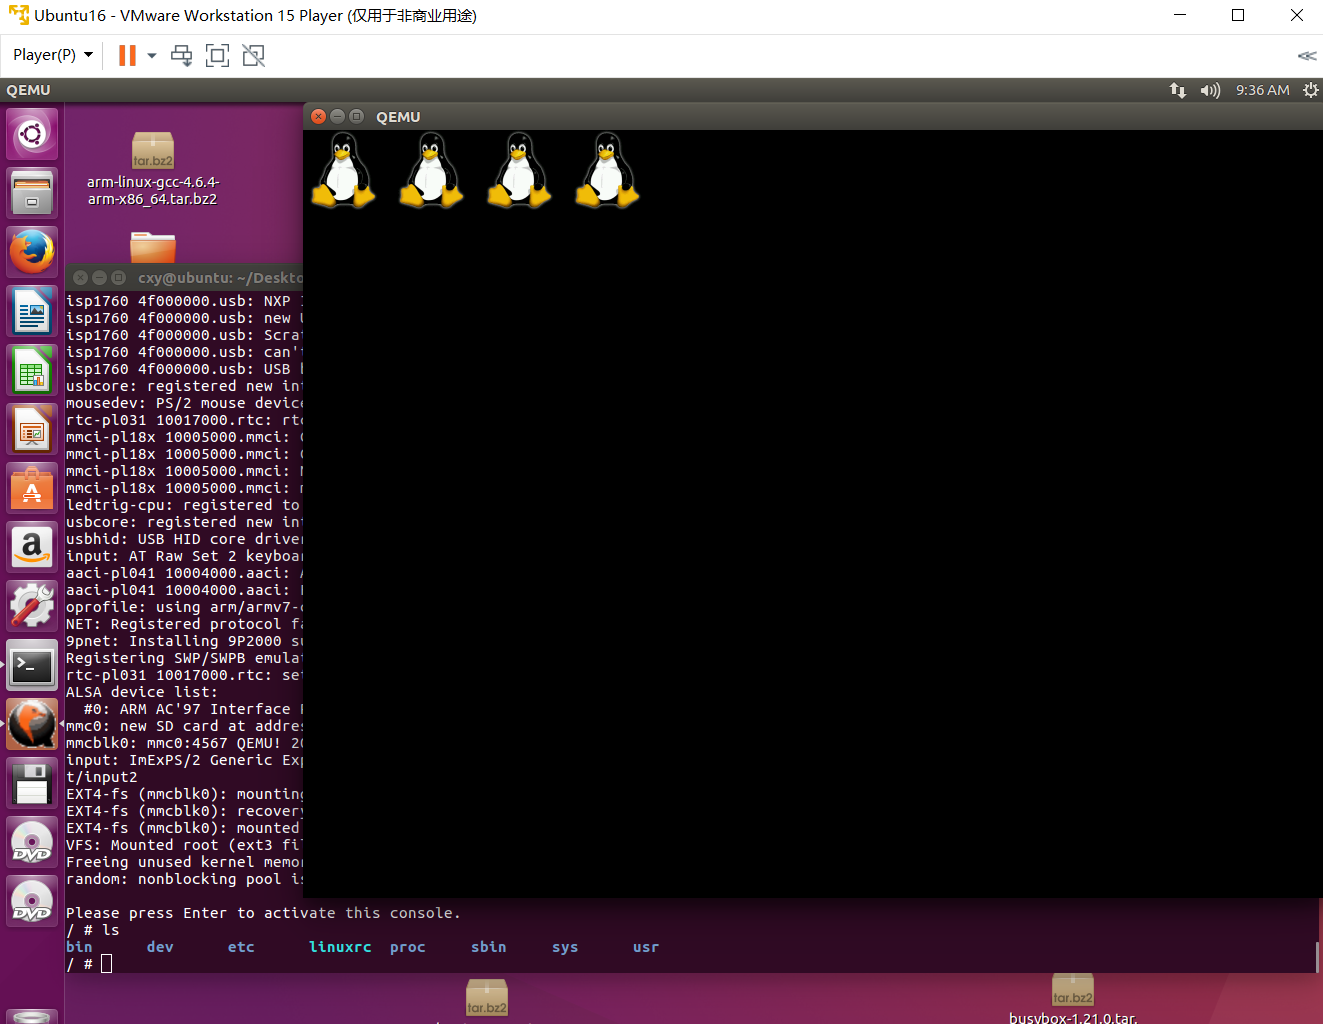The image size is (1323, 1024).
Task: Expand the power options arrow beside the pause icon
Action: coord(152,55)
